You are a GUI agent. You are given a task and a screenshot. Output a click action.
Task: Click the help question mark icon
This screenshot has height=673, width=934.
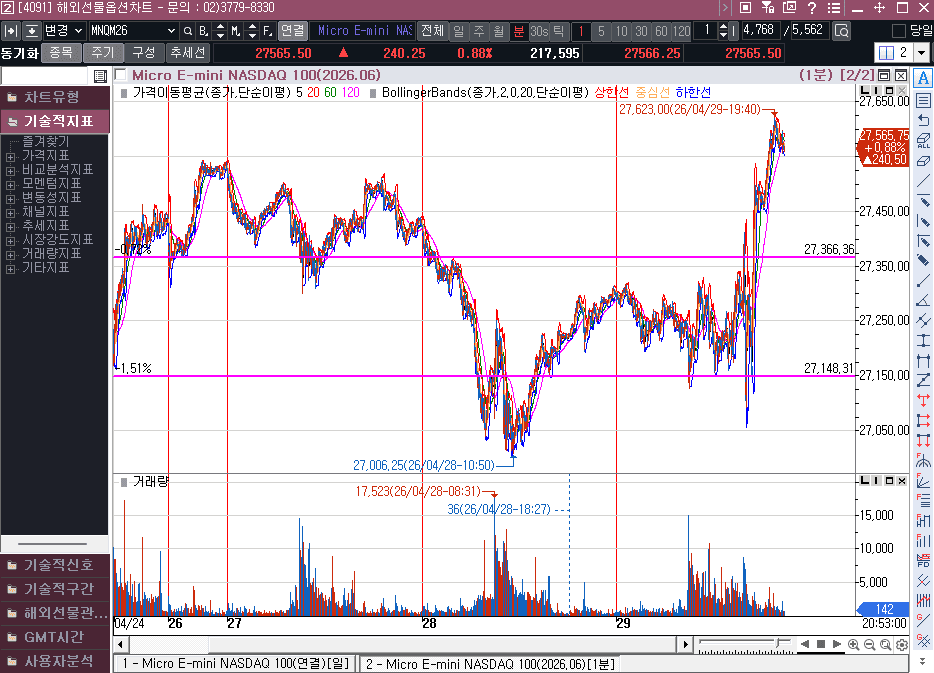point(811,8)
